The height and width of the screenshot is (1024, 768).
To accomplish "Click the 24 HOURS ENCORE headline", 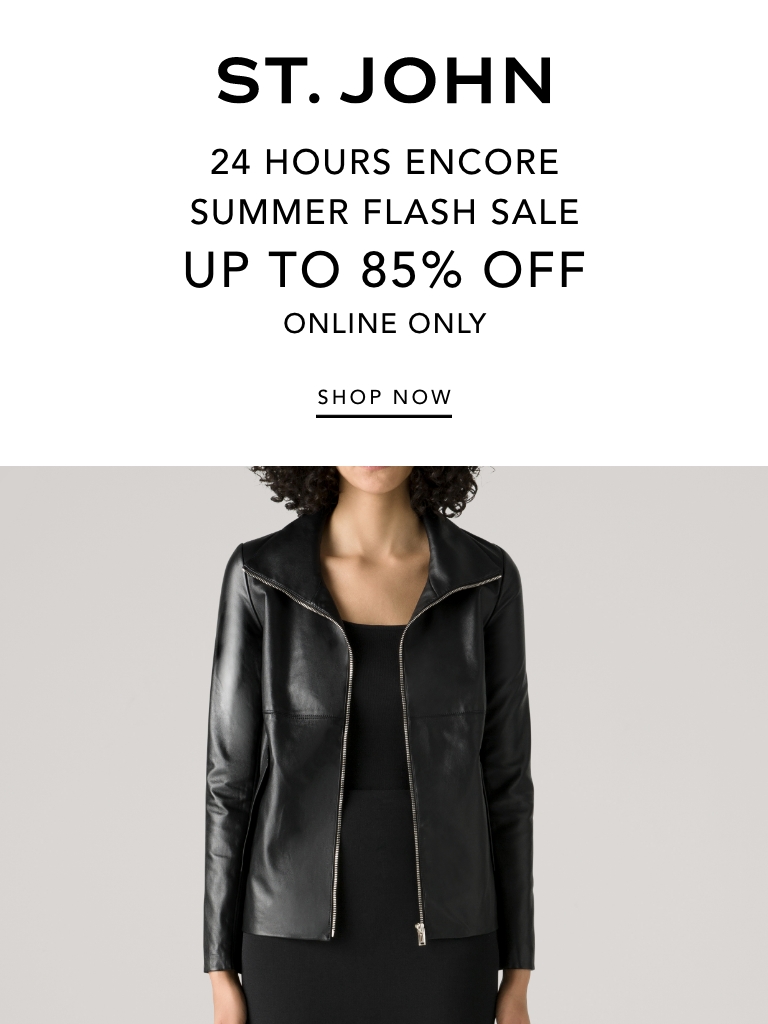I will tap(384, 162).
